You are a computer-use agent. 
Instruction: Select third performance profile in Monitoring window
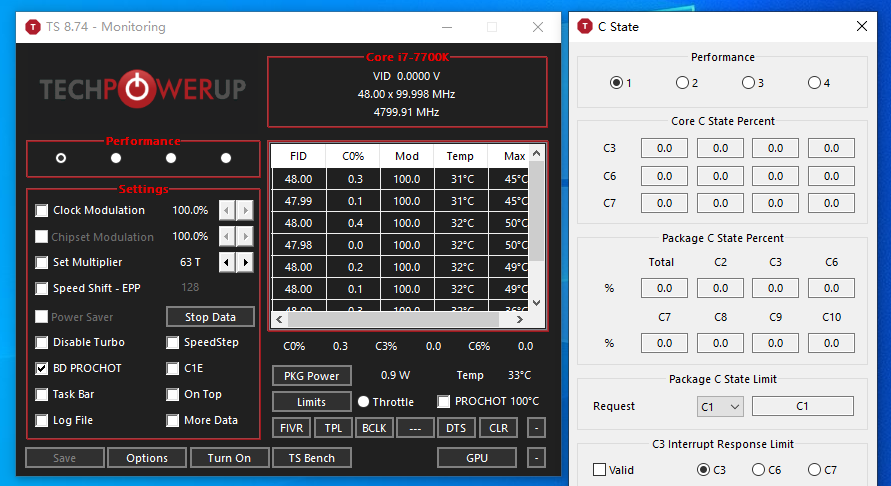coord(171,158)
